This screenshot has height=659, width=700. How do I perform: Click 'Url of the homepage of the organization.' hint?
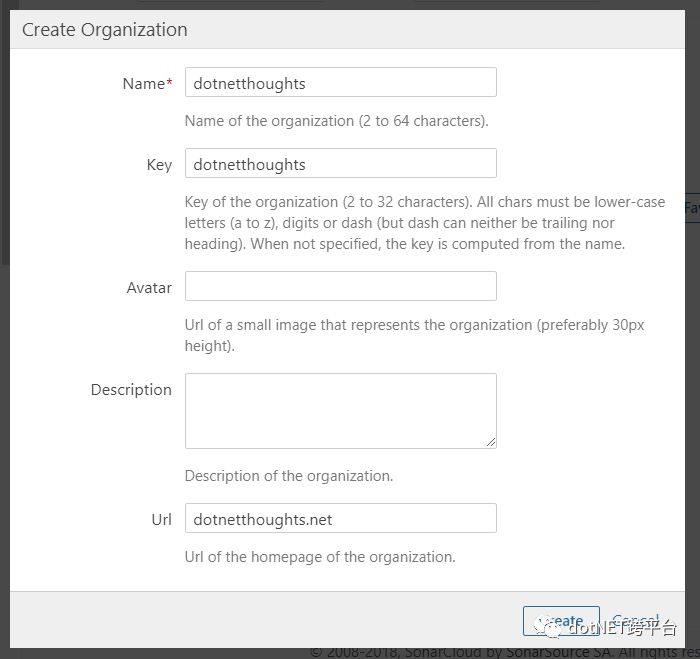[x=320, y=557]
